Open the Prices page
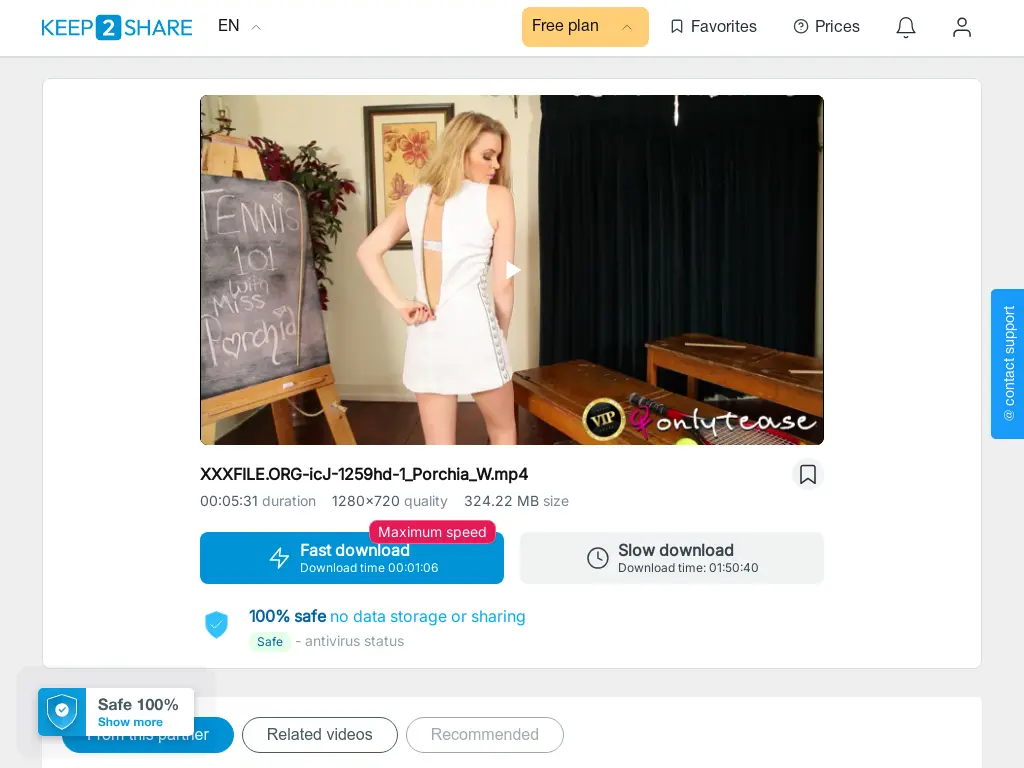 click(x=827, y=27)
